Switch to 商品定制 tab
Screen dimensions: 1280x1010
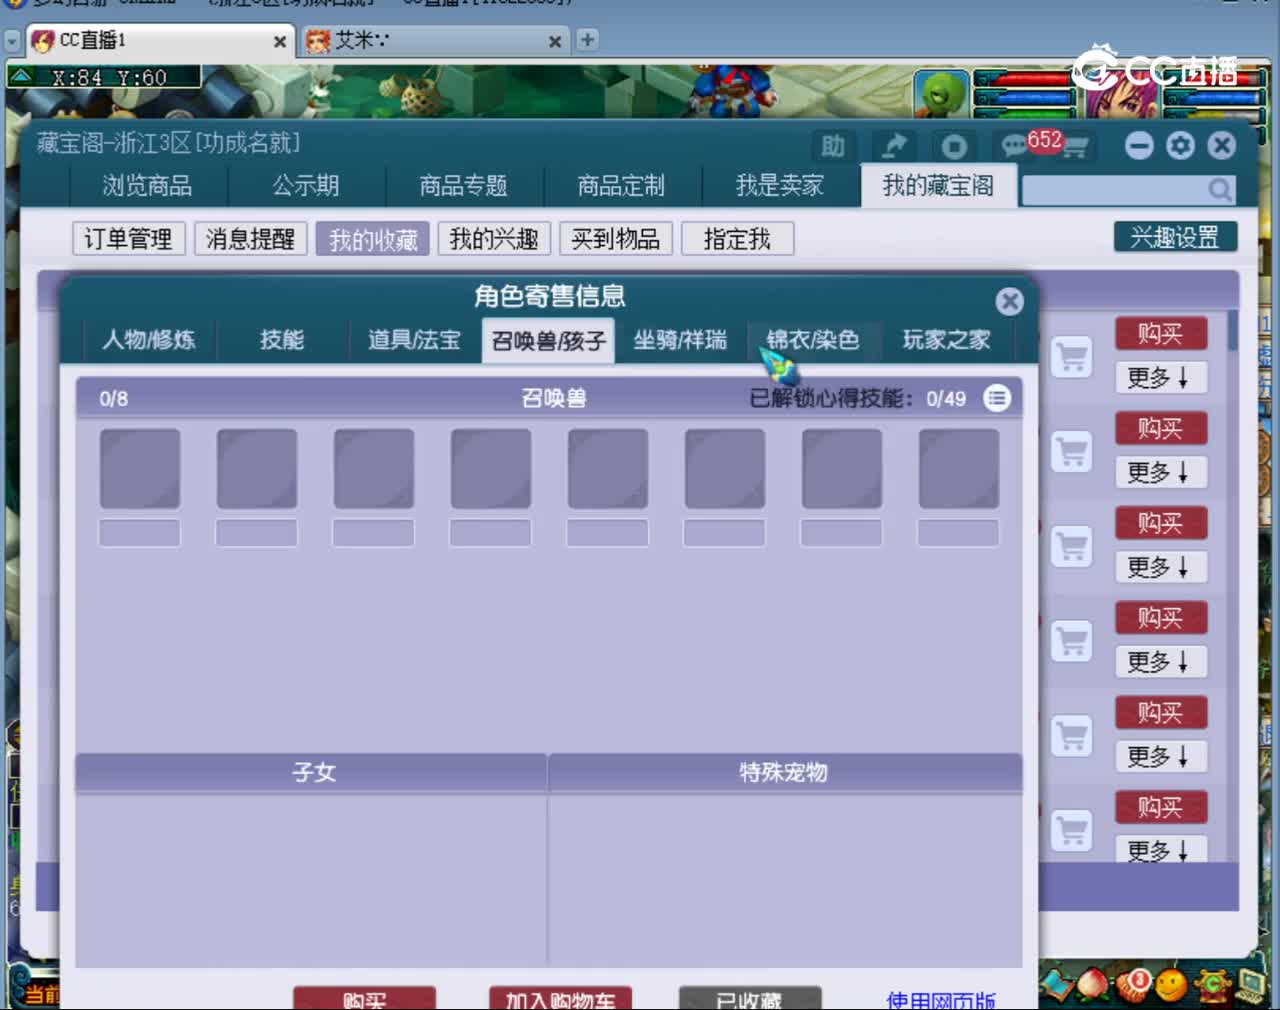pos(621,186)
